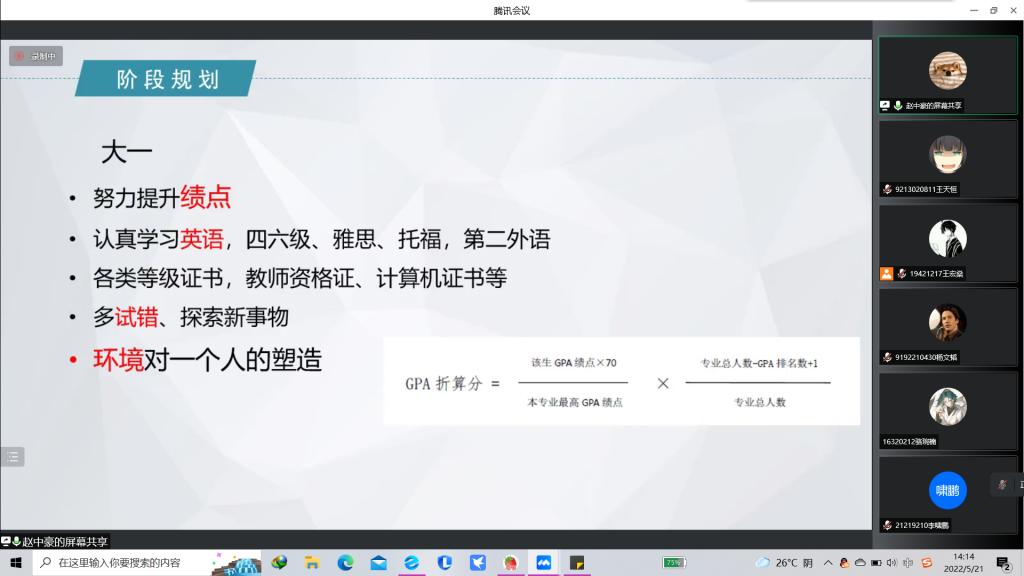
Task: Switch to Tencent Meeting taskbar icon
Action: pos(543,563)
